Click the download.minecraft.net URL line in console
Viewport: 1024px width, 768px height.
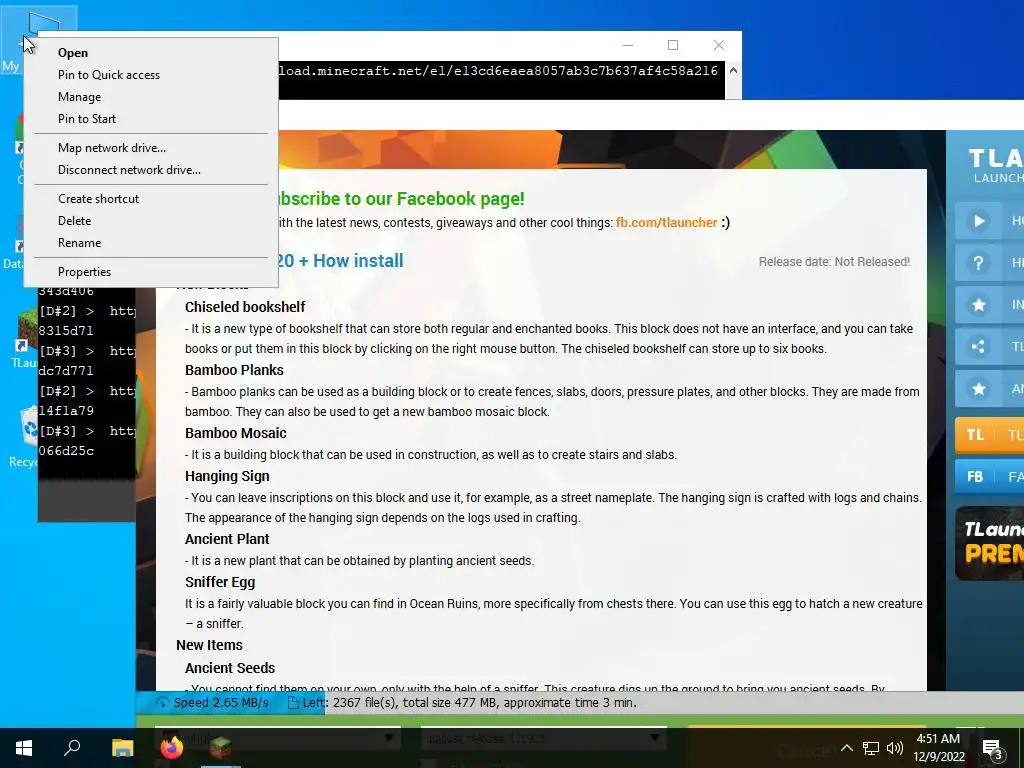click(498, 71)
